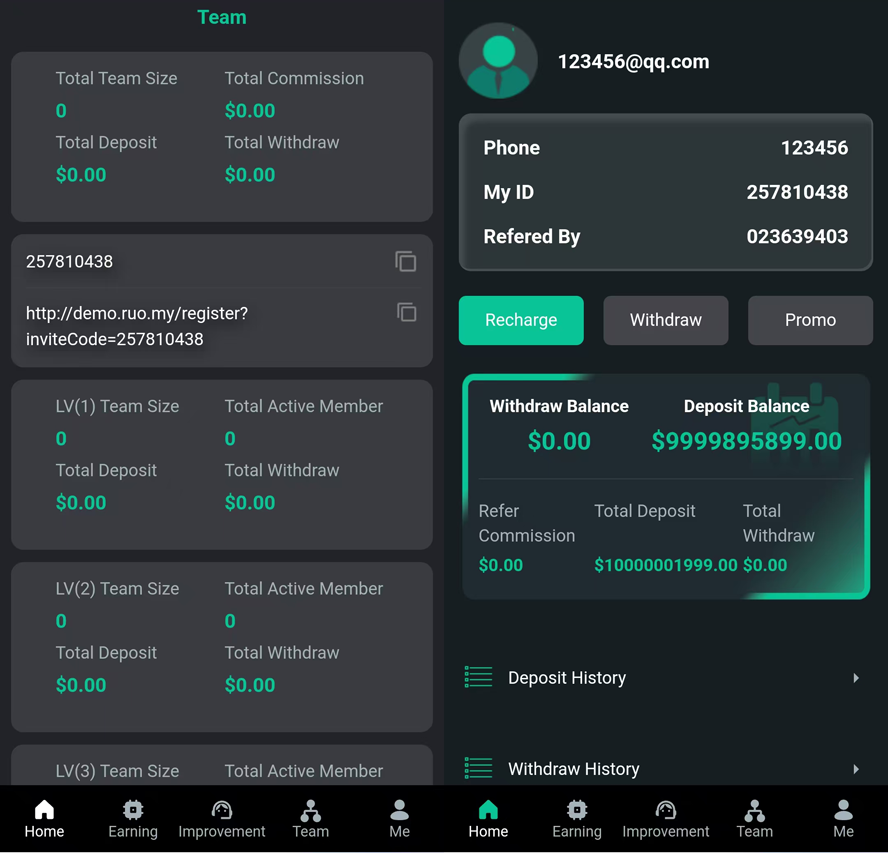Tap Me tab in the profile screen's bottom bar
The height and width of the screenshot is (853, 888).
coord(843,818)
